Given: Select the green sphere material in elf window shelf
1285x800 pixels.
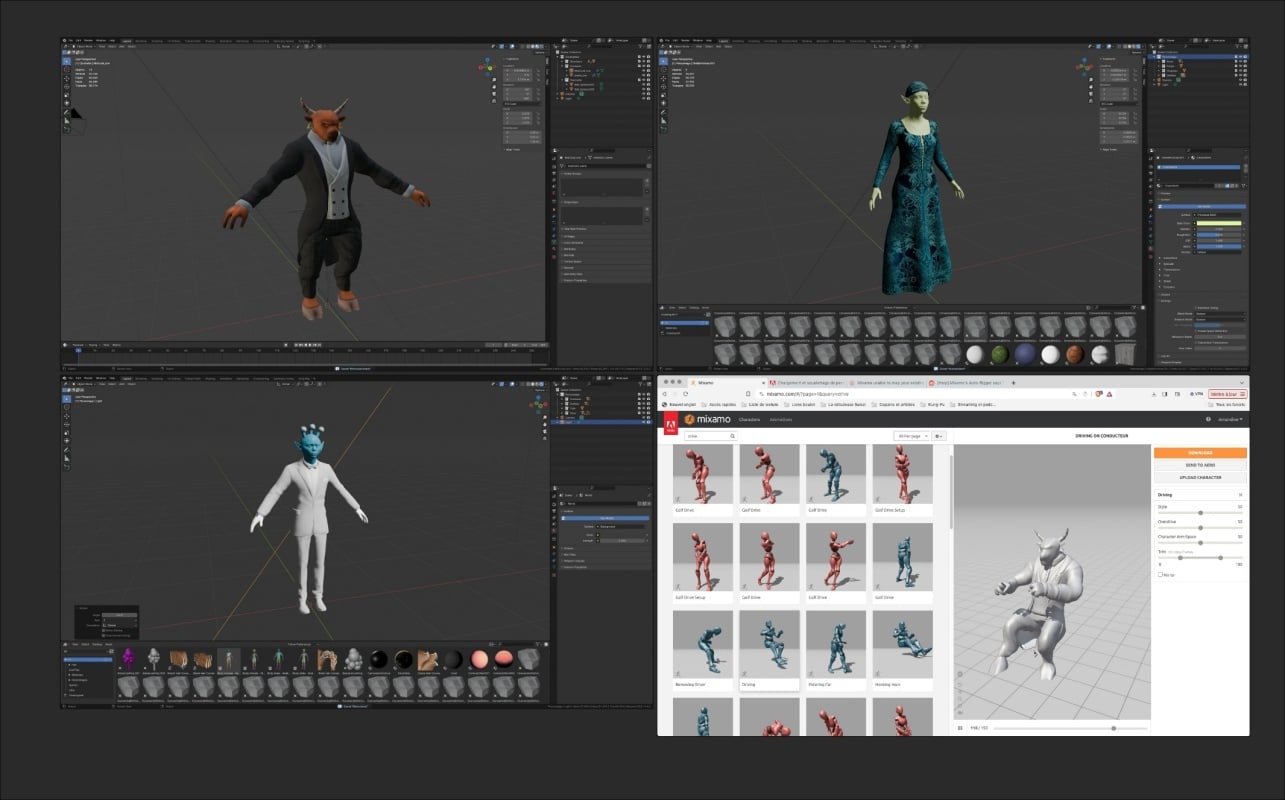Looking at the screenshot, I should click(x=1000, y=354).
